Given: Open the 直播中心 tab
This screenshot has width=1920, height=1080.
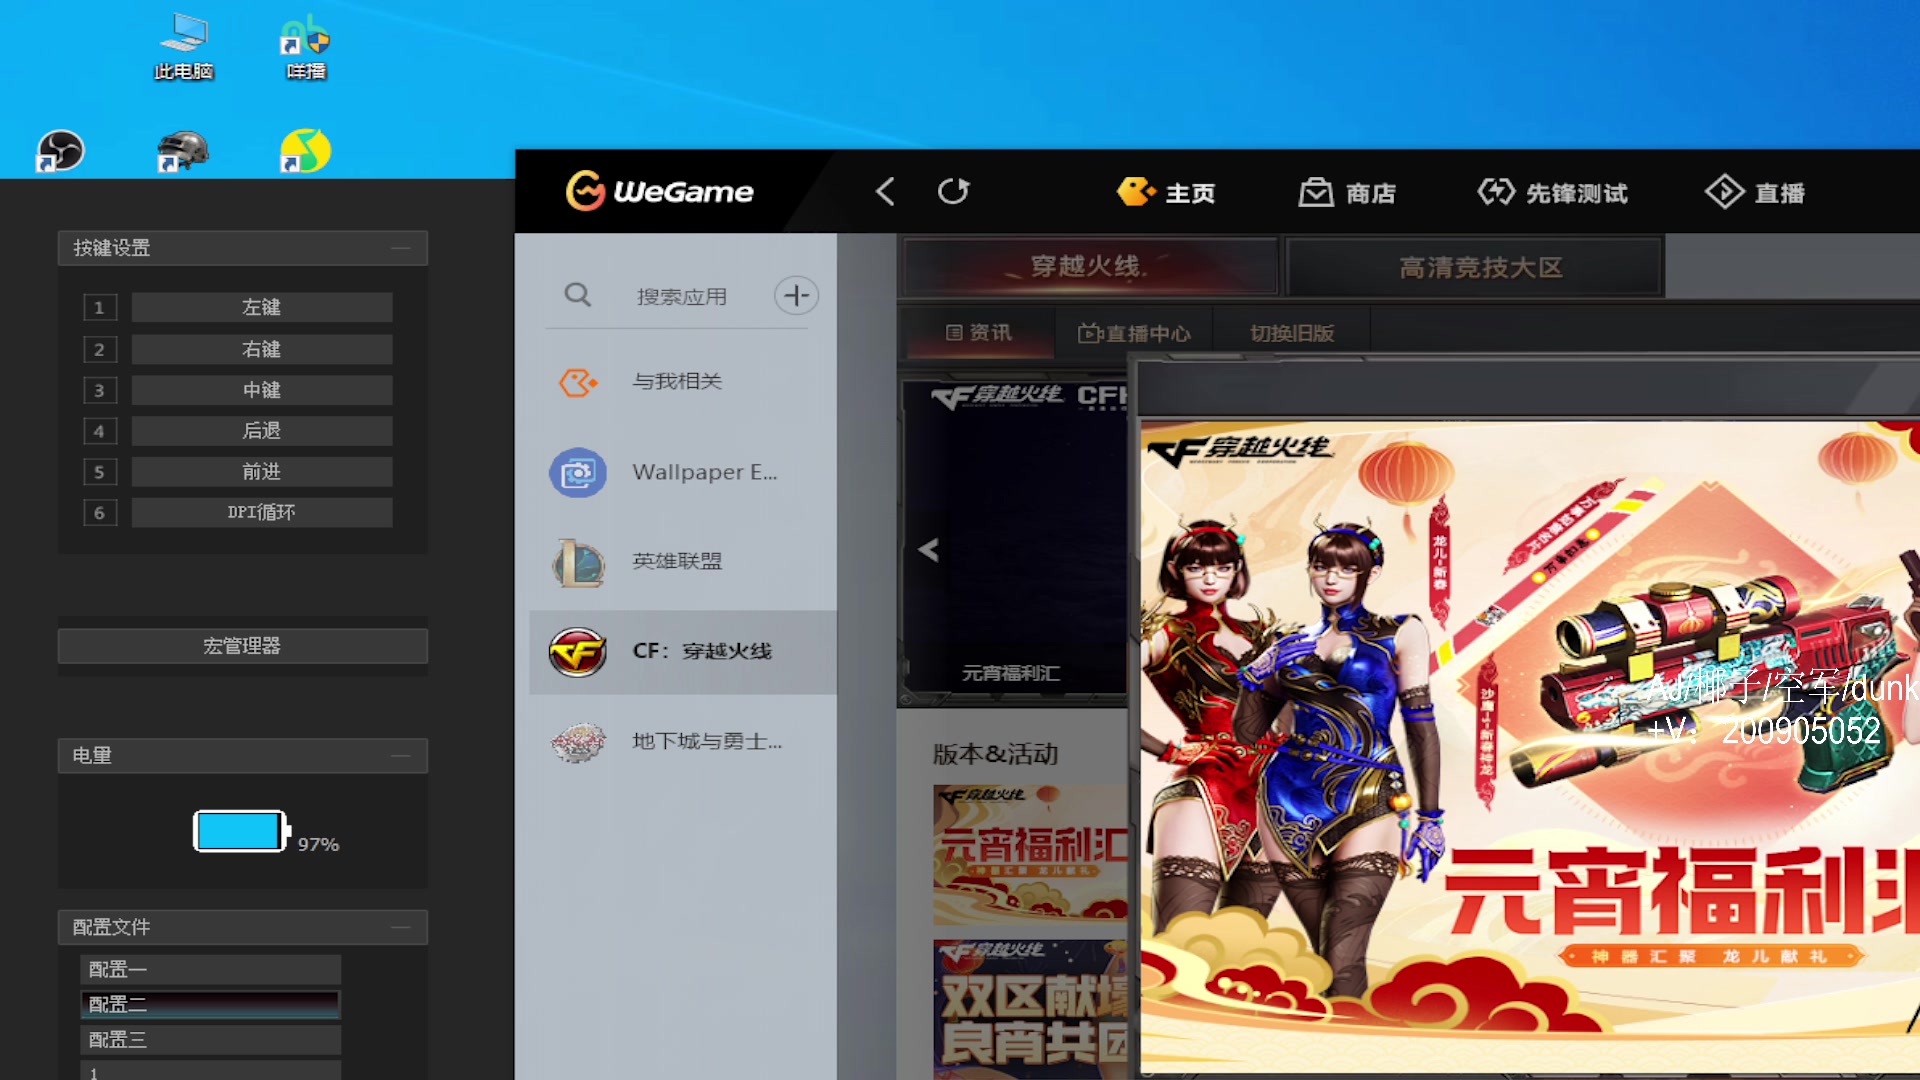Looking at the screenshot, I should point(1134,333).
